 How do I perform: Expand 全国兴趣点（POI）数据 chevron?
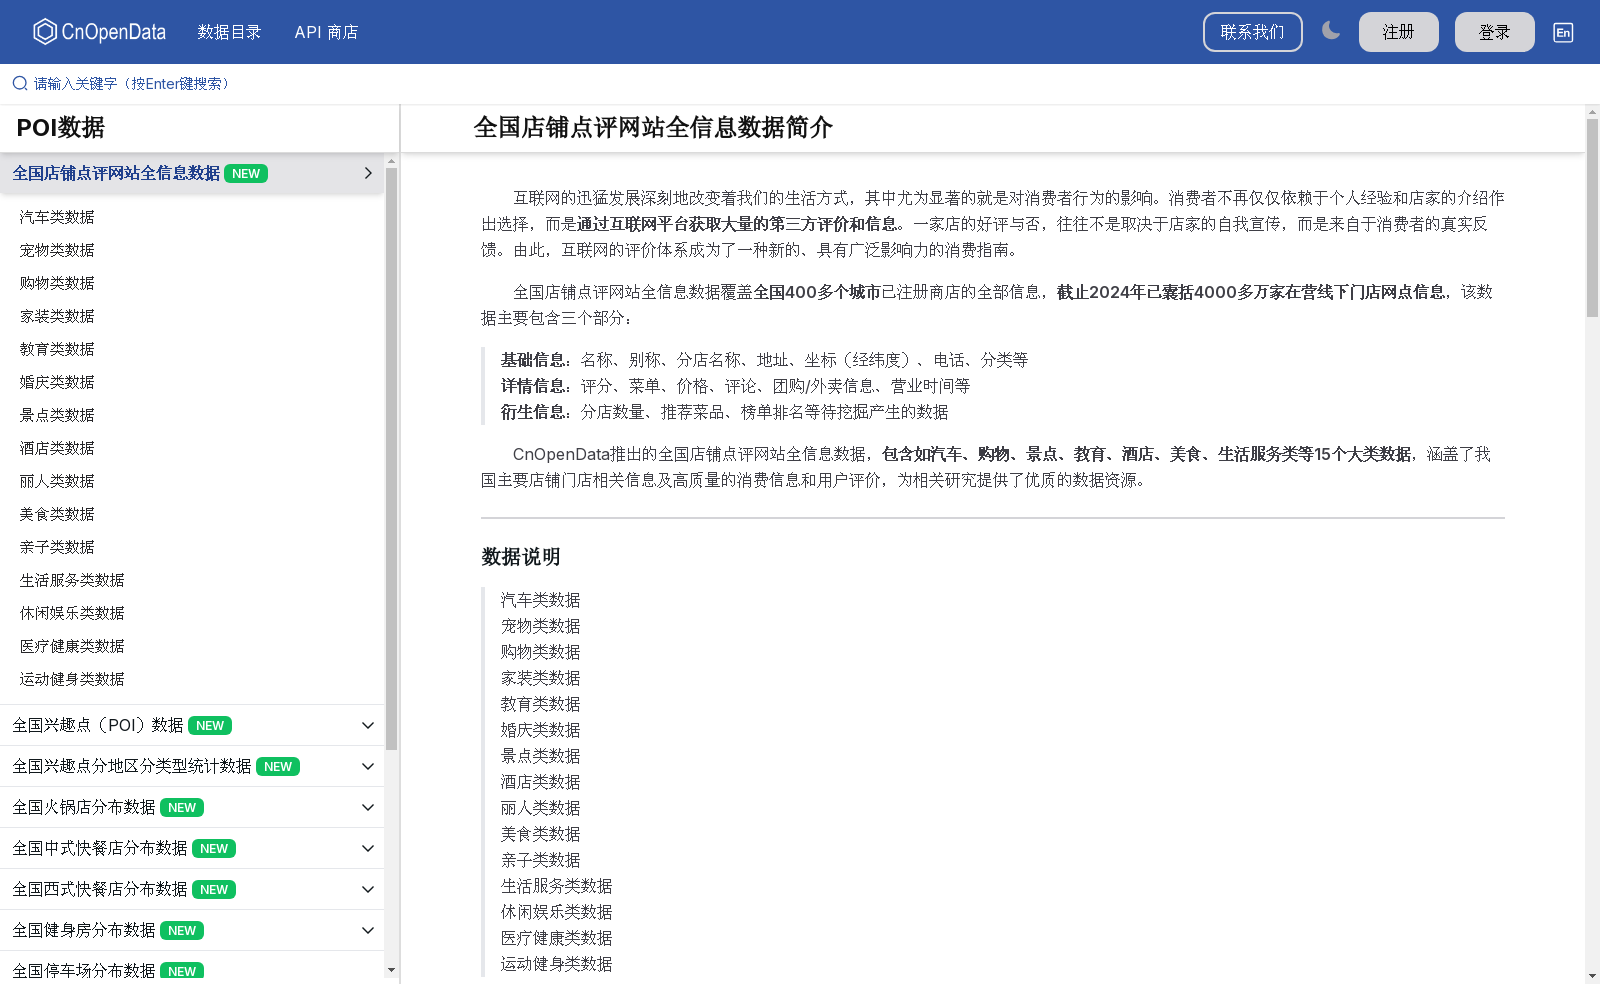[x=368, y=725]
